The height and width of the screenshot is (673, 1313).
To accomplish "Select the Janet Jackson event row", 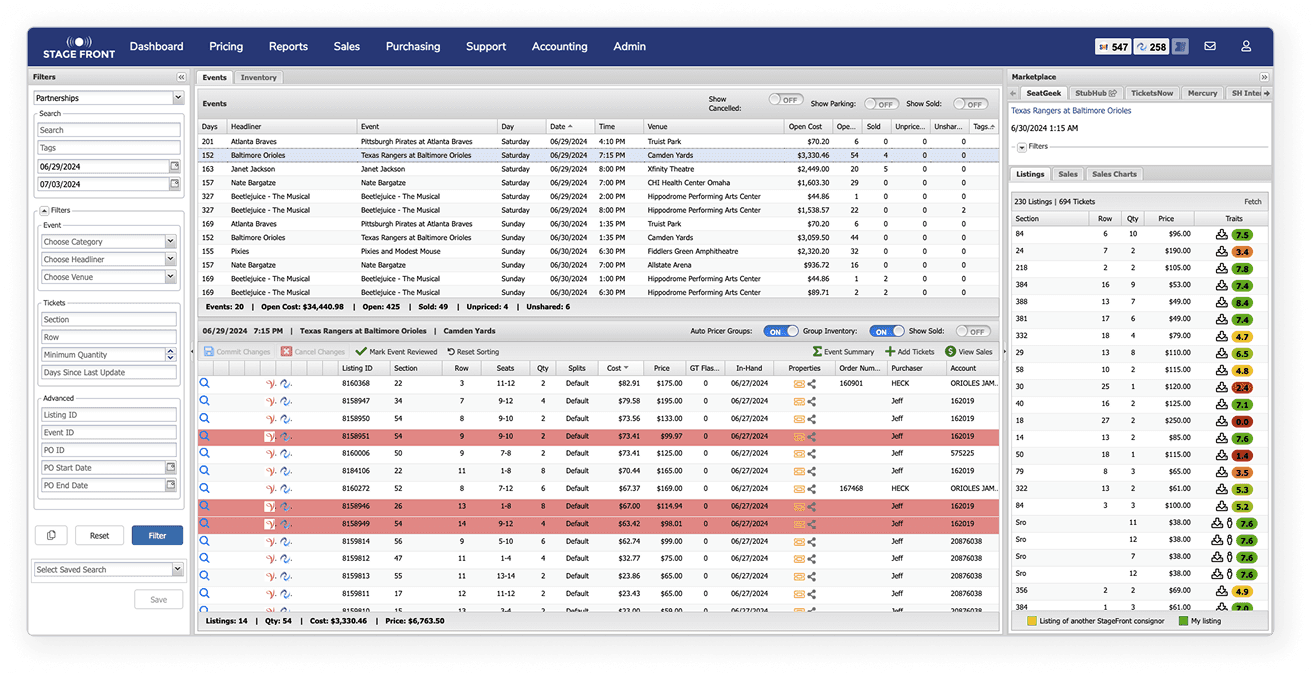I will [x=598, y=169].
